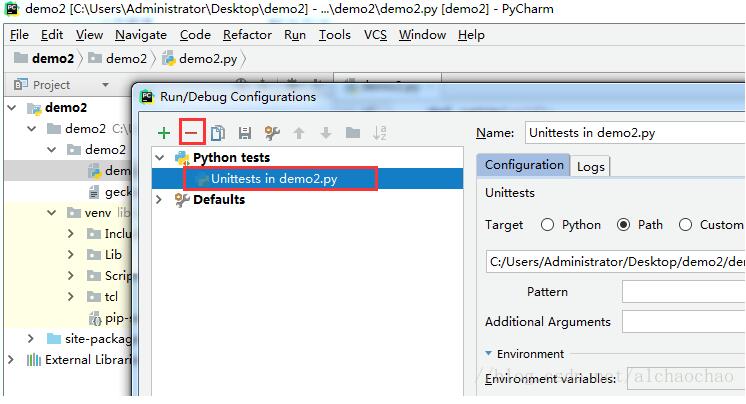Sort configurations alphabetically

coord(380,133)
